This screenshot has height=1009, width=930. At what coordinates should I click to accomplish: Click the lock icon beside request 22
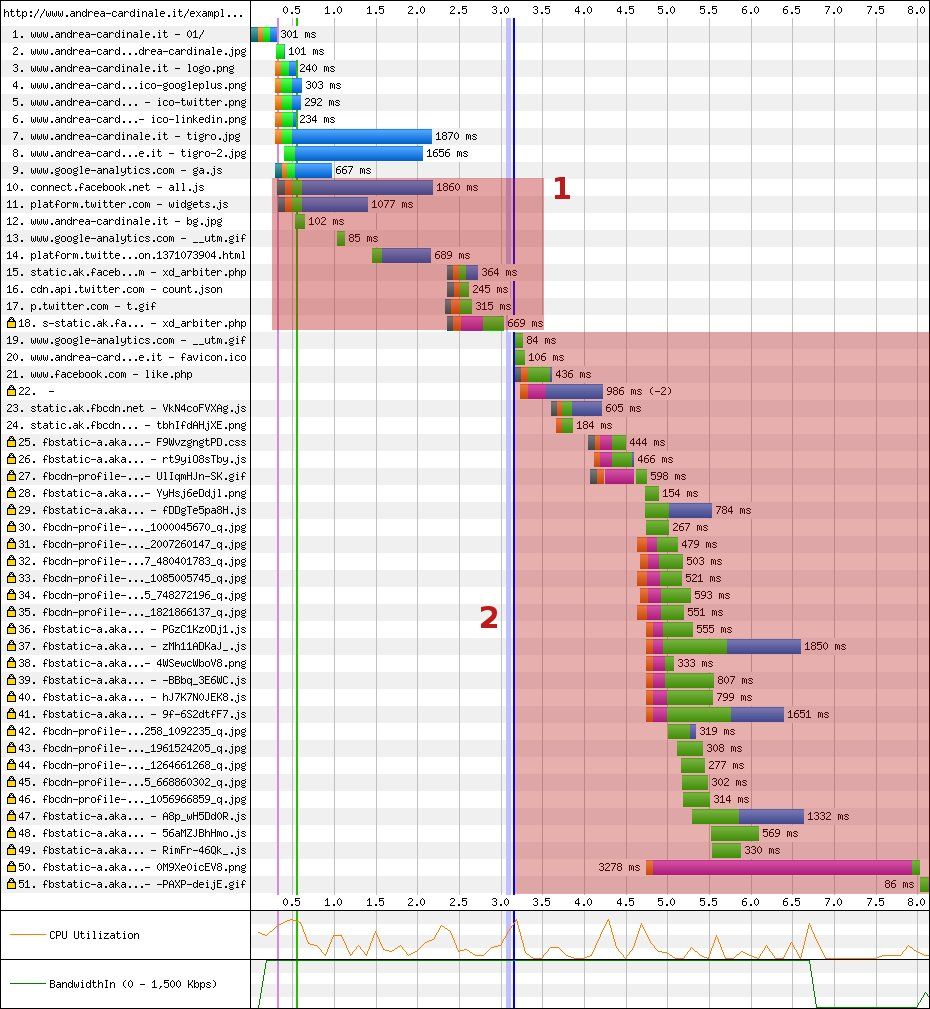[x=11, y=391]
